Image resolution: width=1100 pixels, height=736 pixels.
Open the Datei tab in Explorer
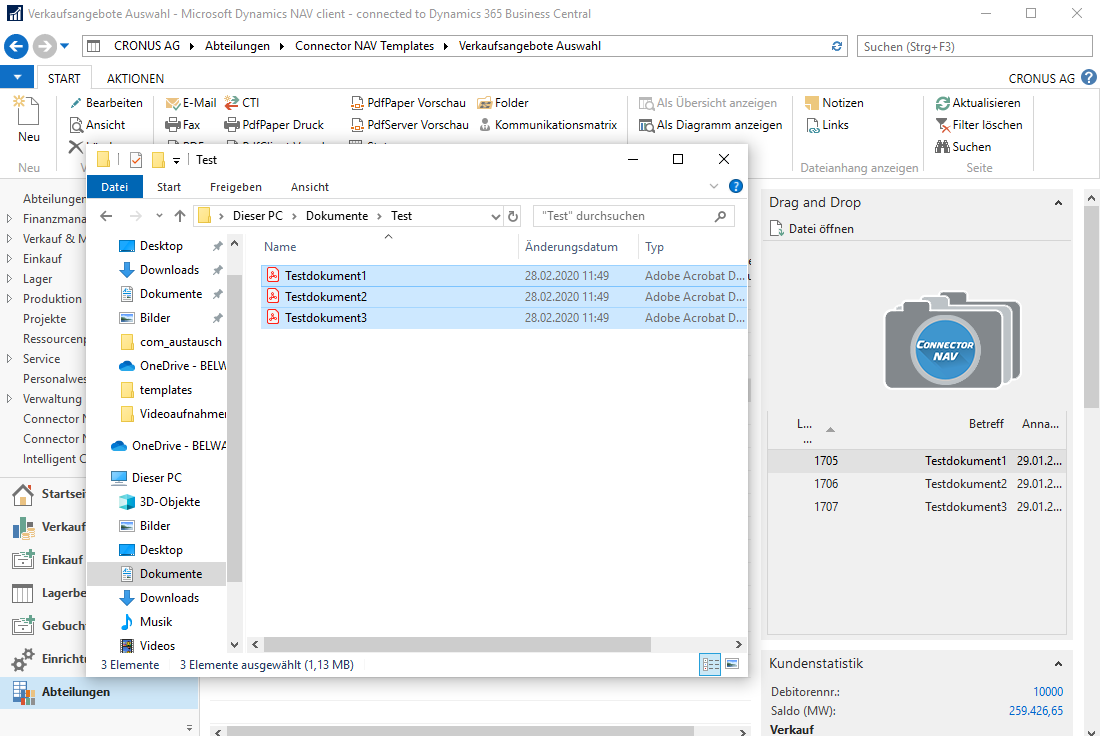pos(114,187)
